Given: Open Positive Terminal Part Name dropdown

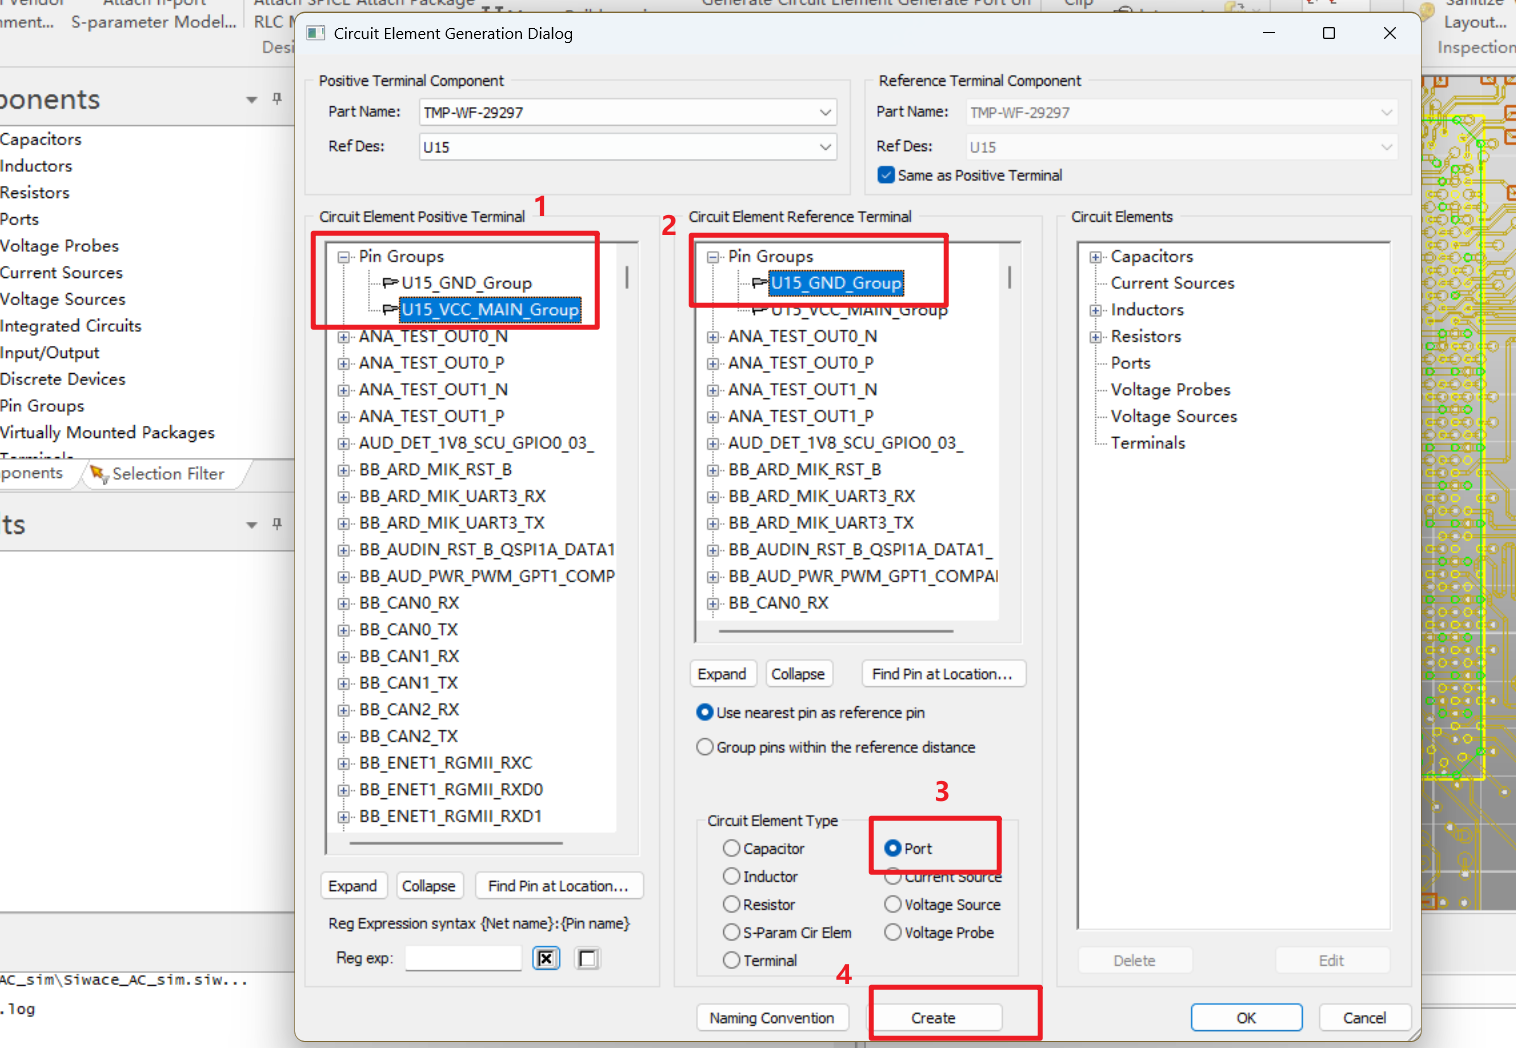Looking at the screenshot, I should [x=826, y=112].
